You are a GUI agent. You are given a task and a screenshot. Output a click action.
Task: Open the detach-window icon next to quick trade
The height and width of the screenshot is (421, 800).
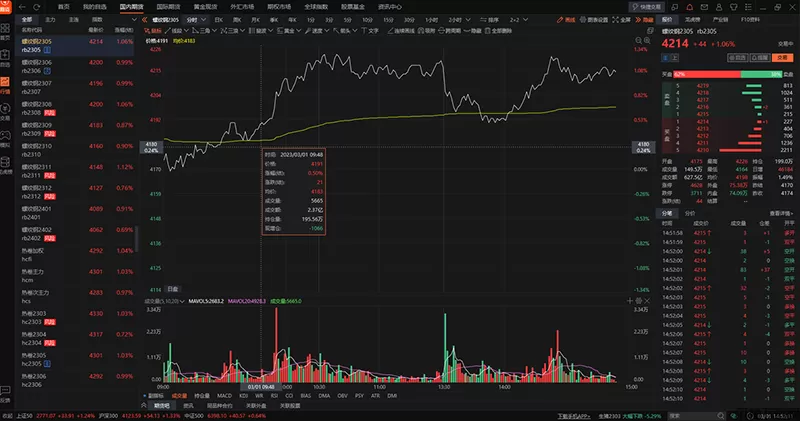pos(675,7)
